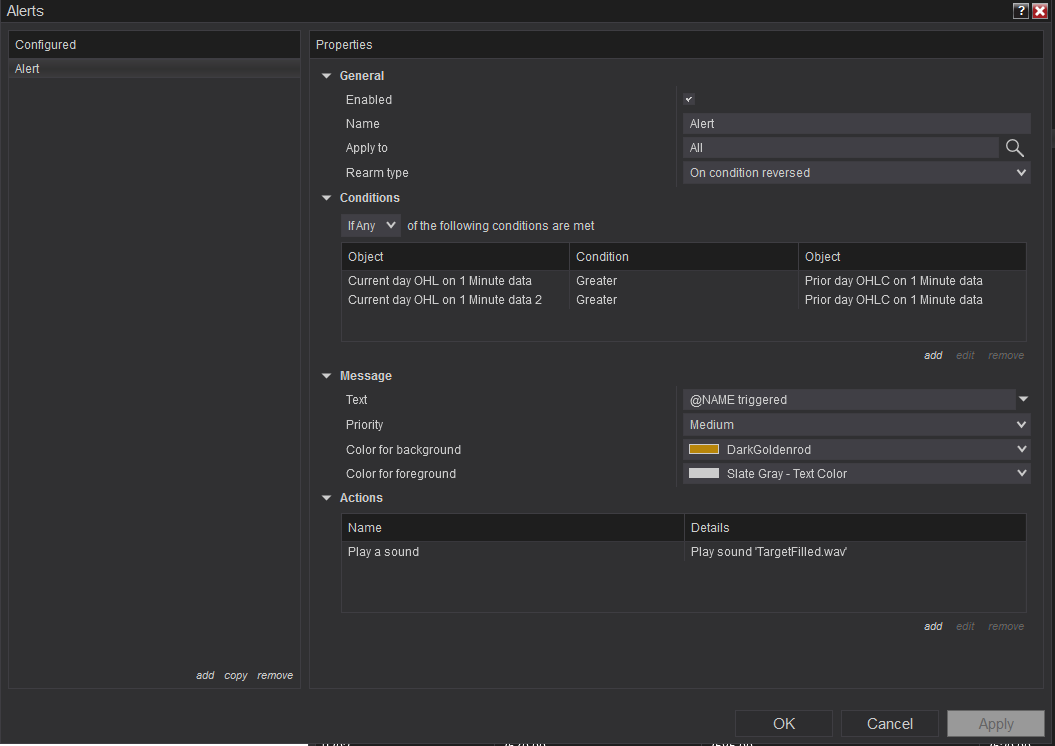Viewport: 1055px width, 746px height.
Task: Collapse the General section
Action: [327, 76]
